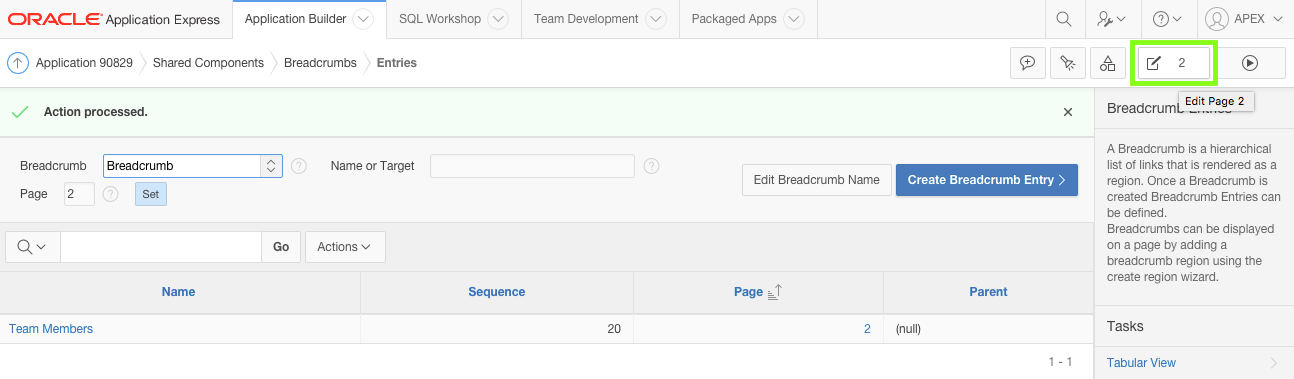
Task: Go to Application 90829 breadcrumb
Action: 84,63
